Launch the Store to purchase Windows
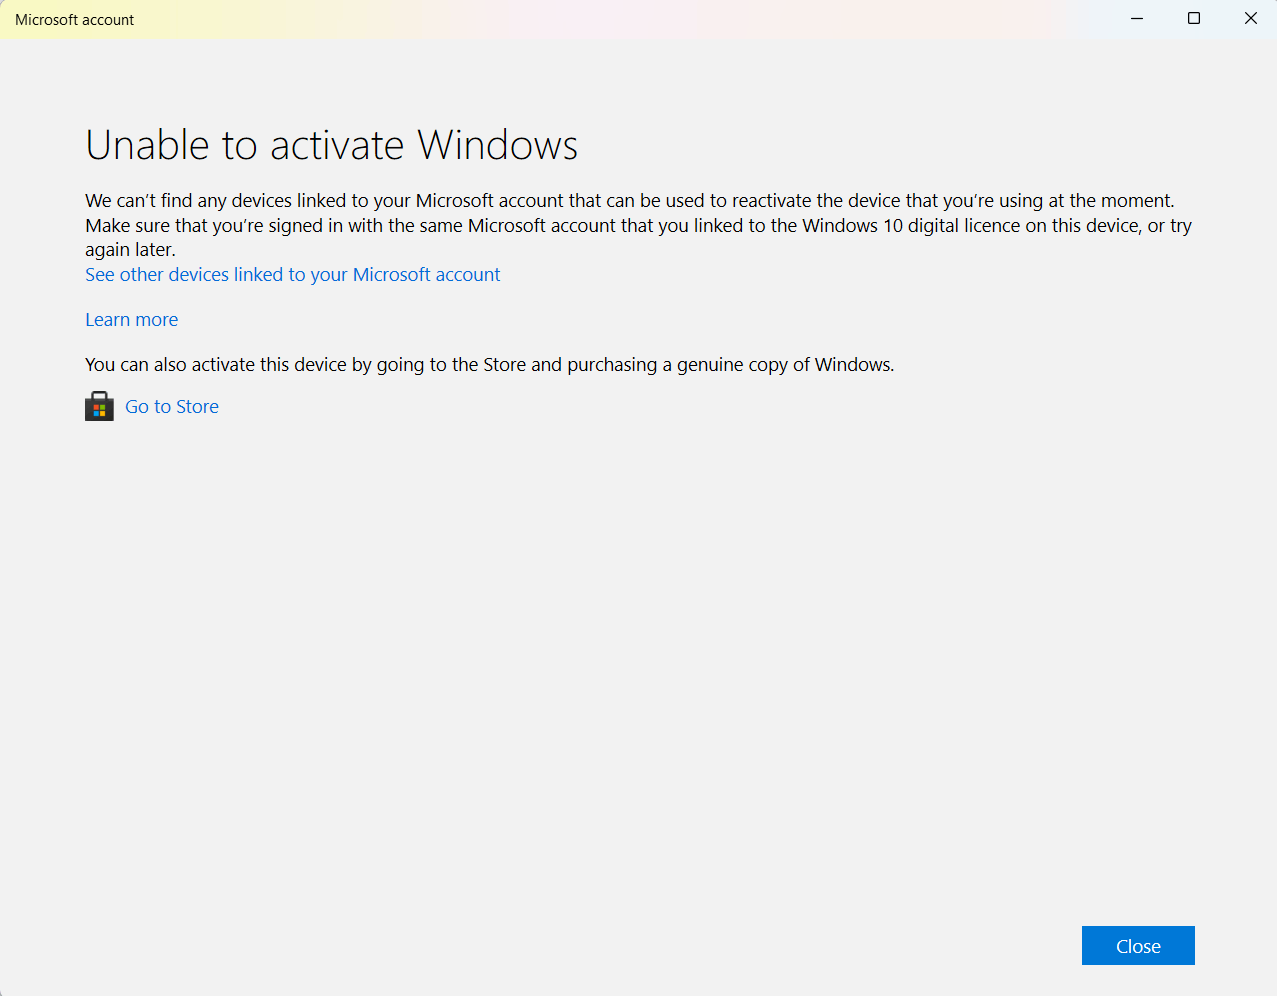Image resolution: width=1277 pixels, height=996 pixels. pyautogui.click(x=171, y=406)
